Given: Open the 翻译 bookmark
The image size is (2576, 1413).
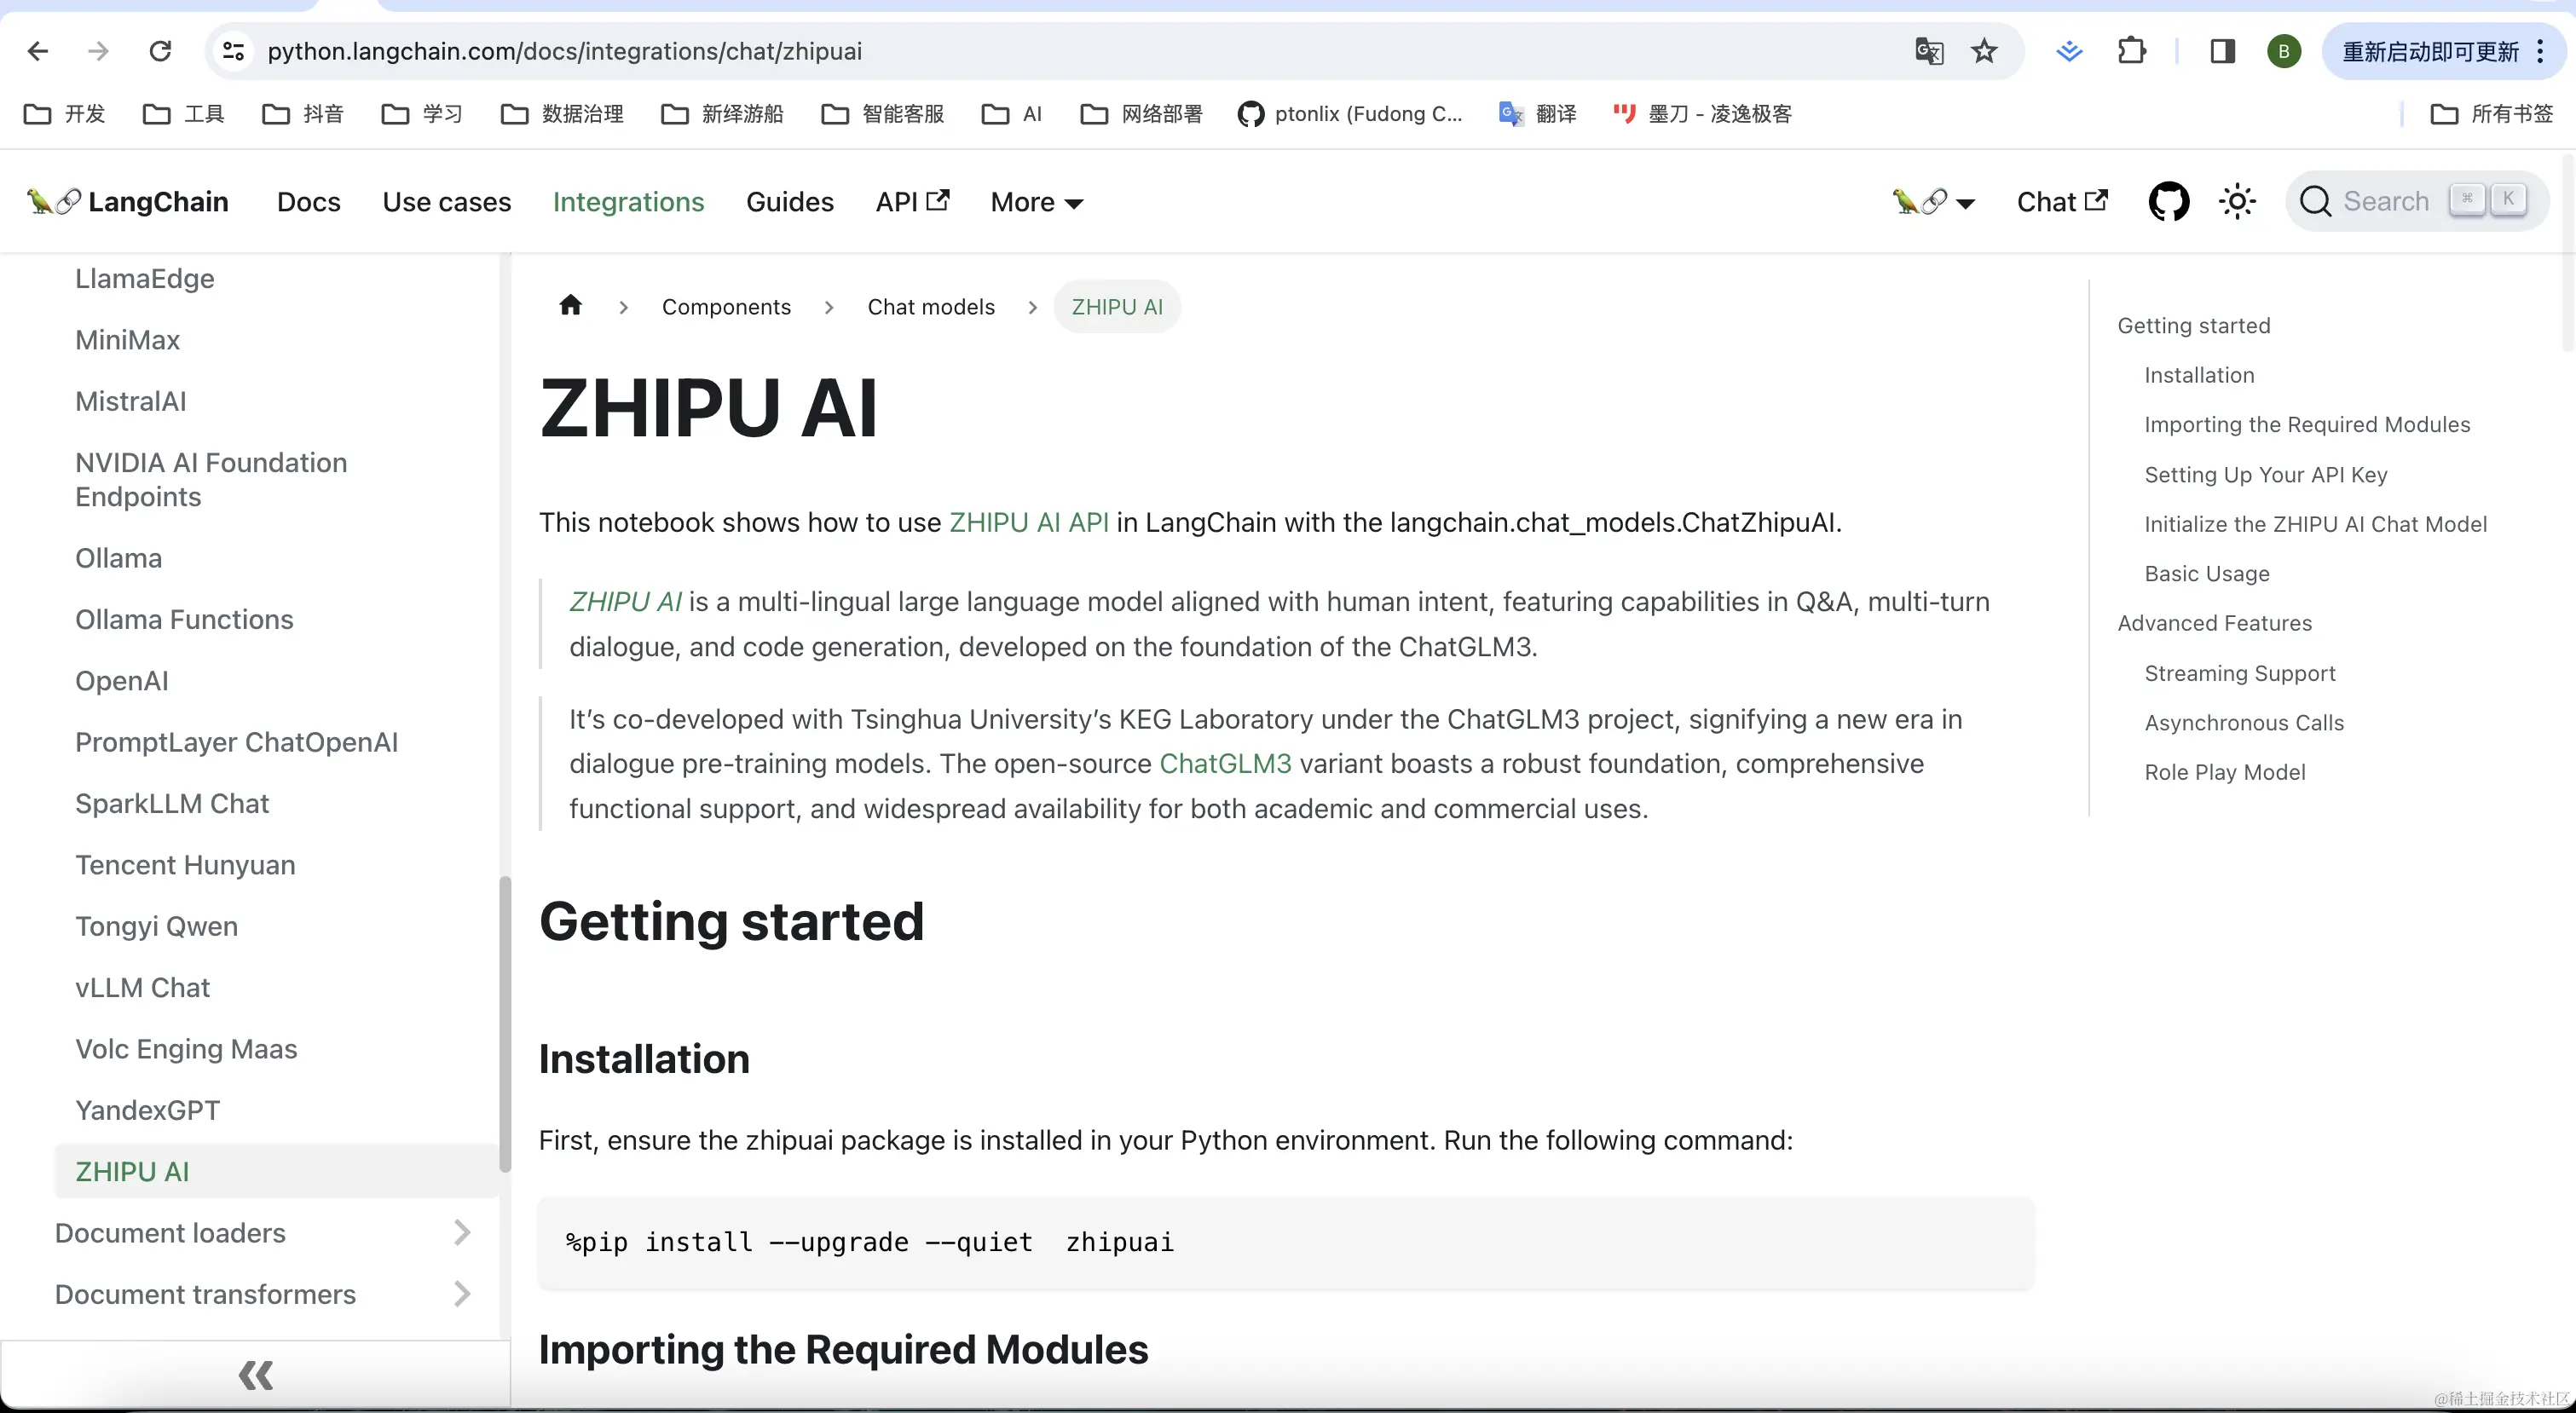Looking at the screenshot, I should tap(1537, 114).
